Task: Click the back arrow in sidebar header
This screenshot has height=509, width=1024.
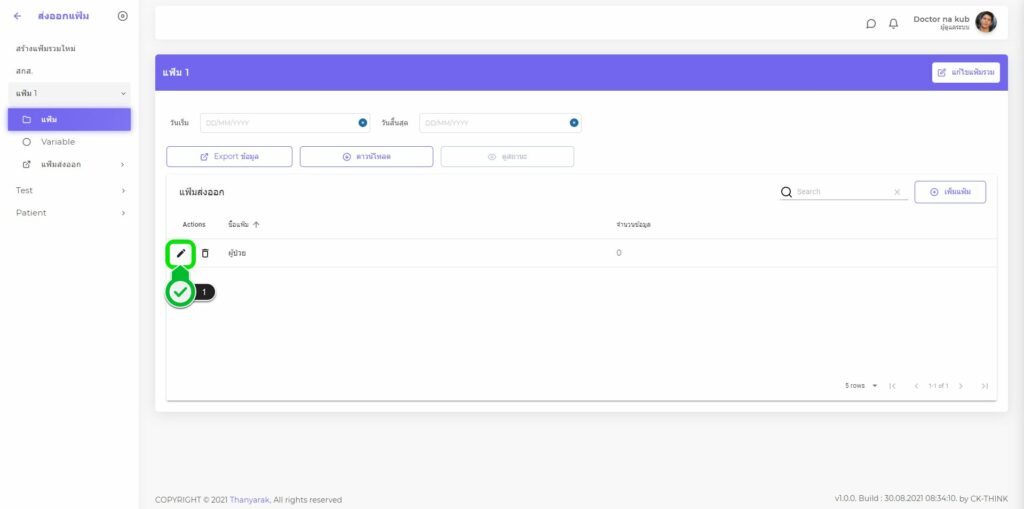Action: [17, 16]
